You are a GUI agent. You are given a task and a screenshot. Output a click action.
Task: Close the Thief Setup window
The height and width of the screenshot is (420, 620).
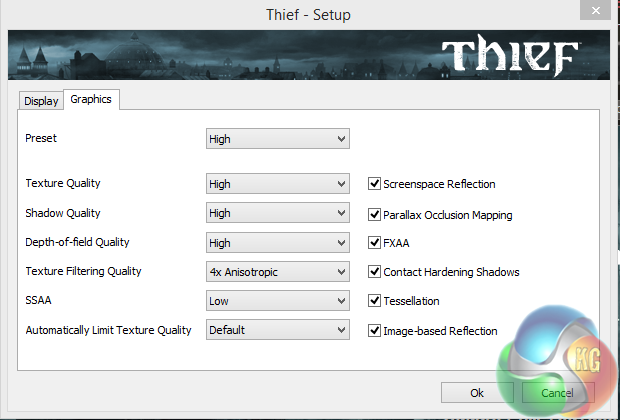click(x=596, y=10)
